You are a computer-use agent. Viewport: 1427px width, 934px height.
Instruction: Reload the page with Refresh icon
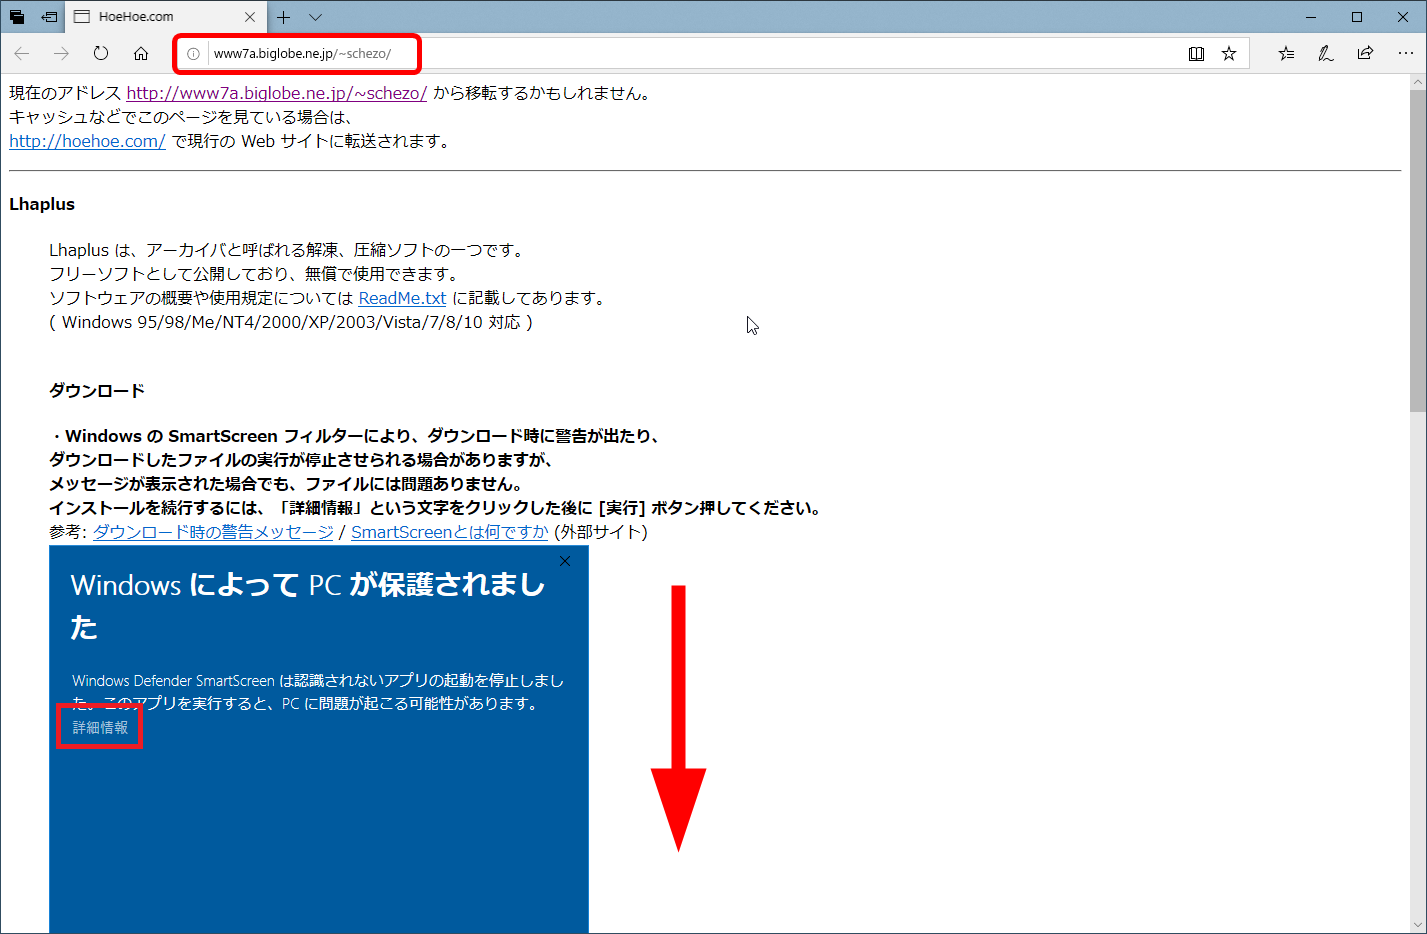(101, 54)
